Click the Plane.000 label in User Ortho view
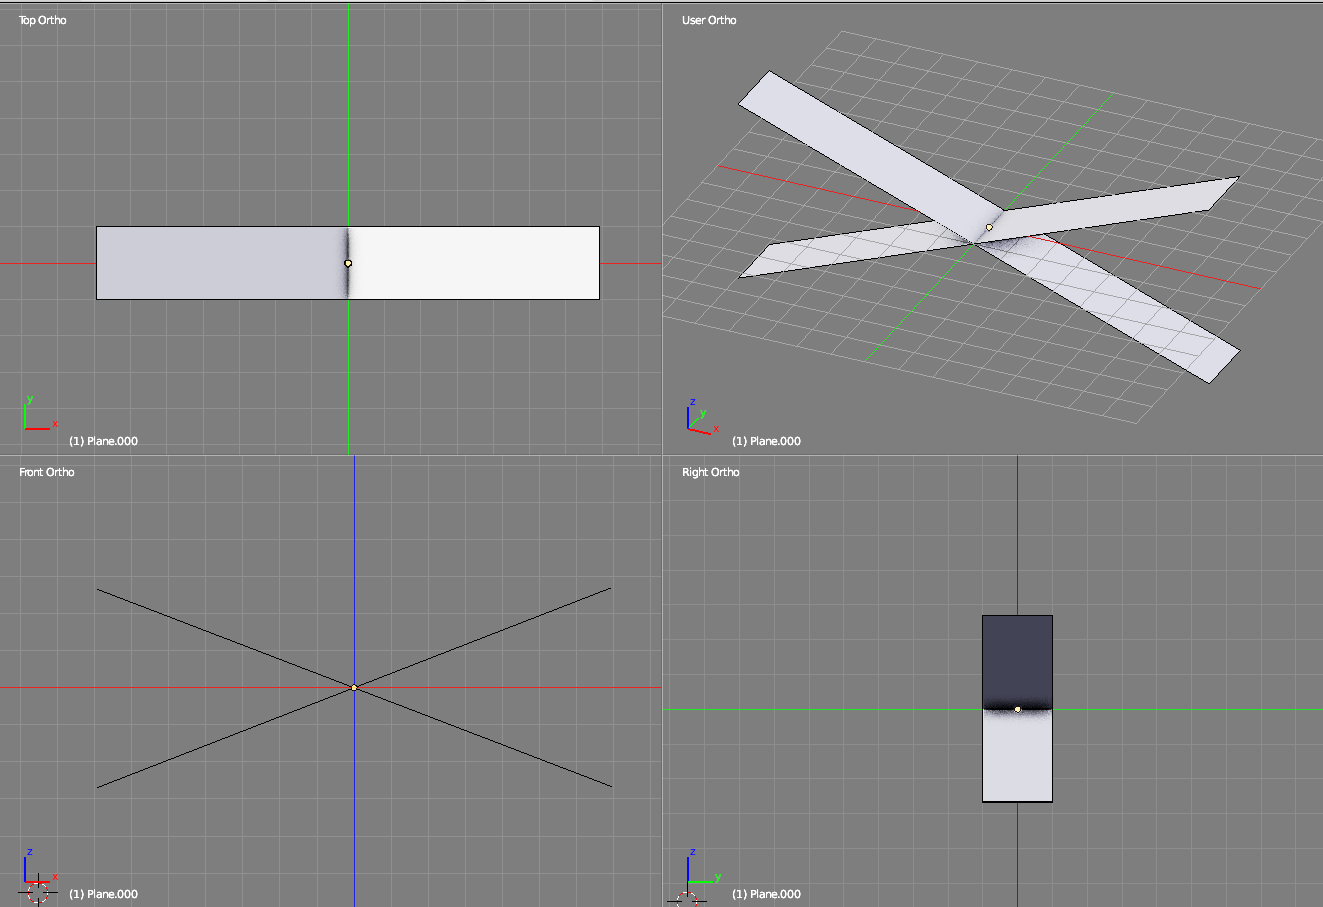Viewport: 1323px width, 907px height. click(766, 441)
